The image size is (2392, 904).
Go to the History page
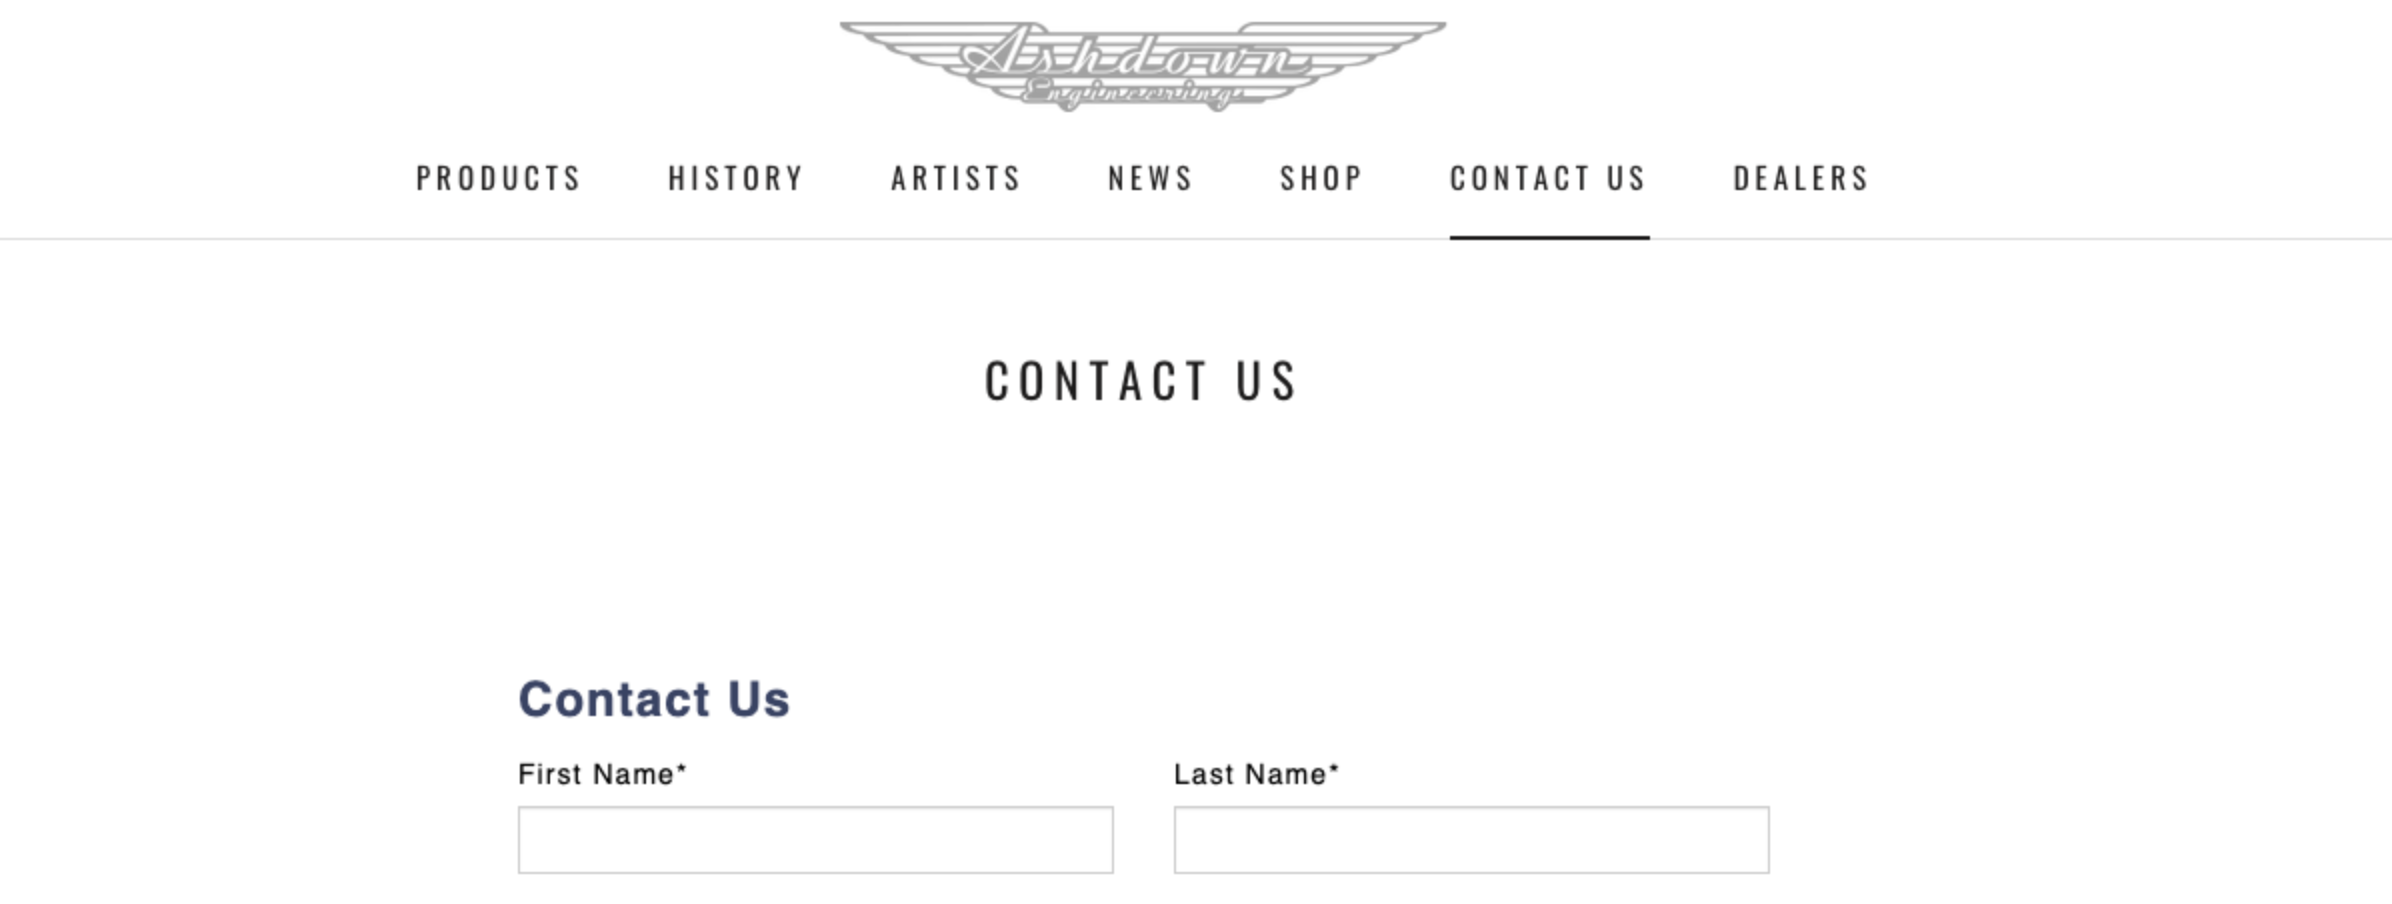pyautogui.click(x=736, y=178)
